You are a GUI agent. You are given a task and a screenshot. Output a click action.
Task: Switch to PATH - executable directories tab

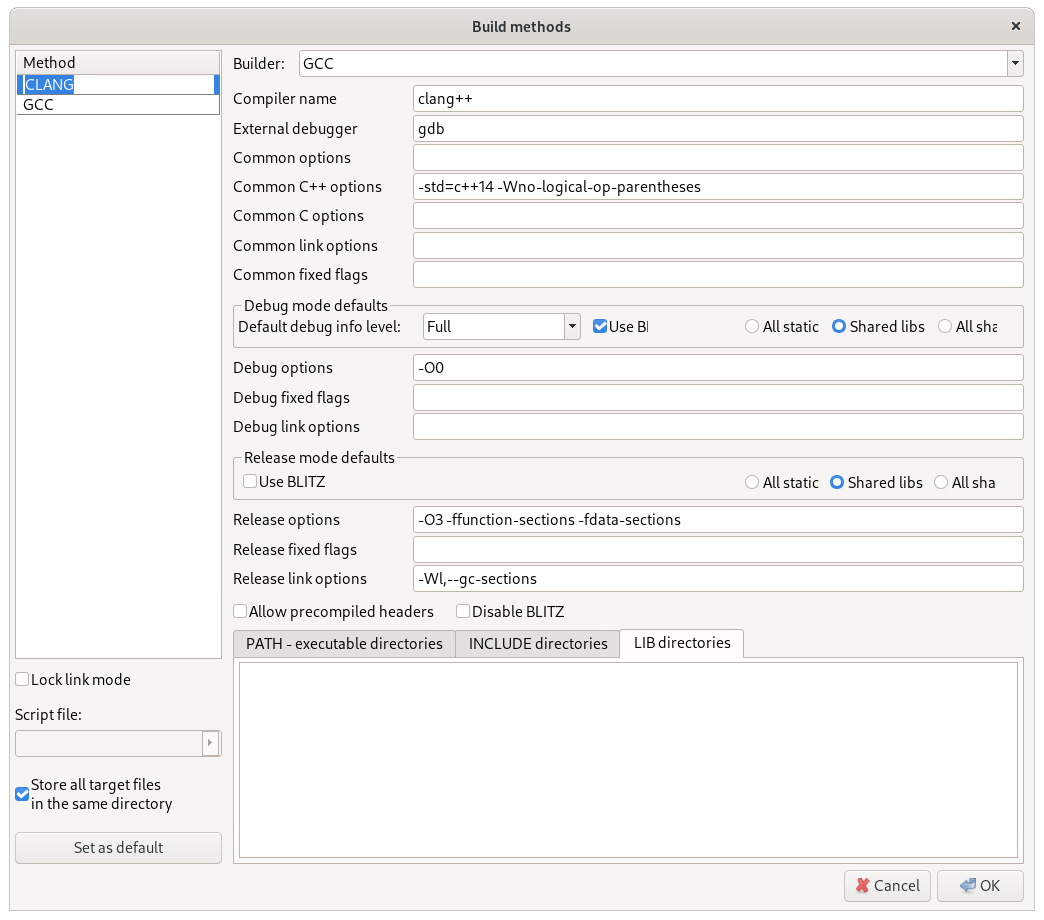344,644
